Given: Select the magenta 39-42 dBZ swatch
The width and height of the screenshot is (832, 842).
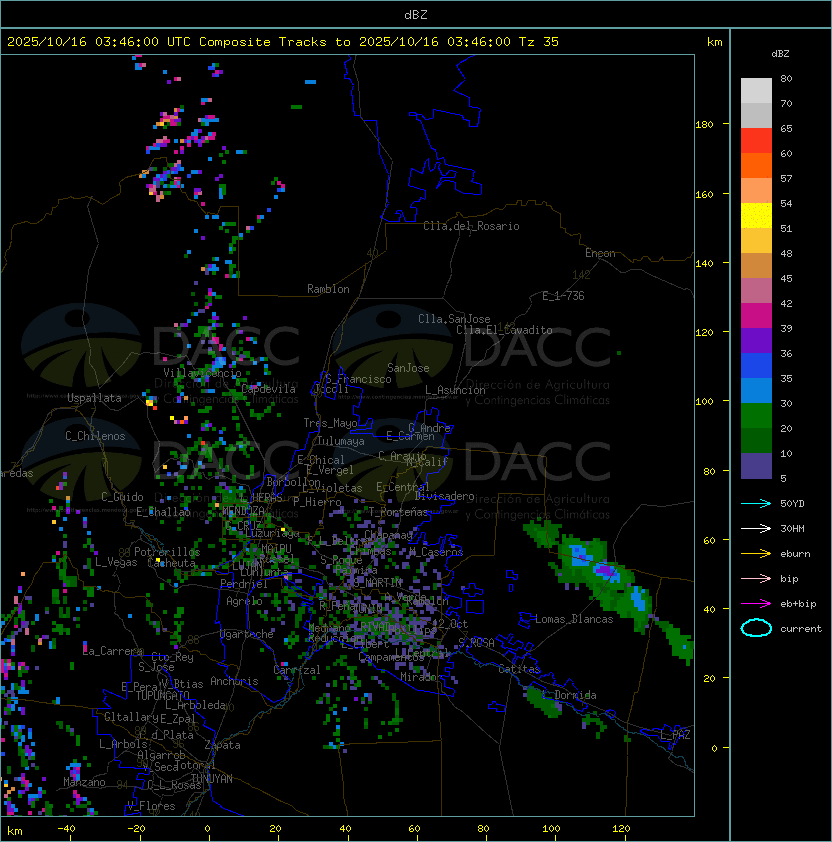Looking at the screenshot, I should pos(756,316).
